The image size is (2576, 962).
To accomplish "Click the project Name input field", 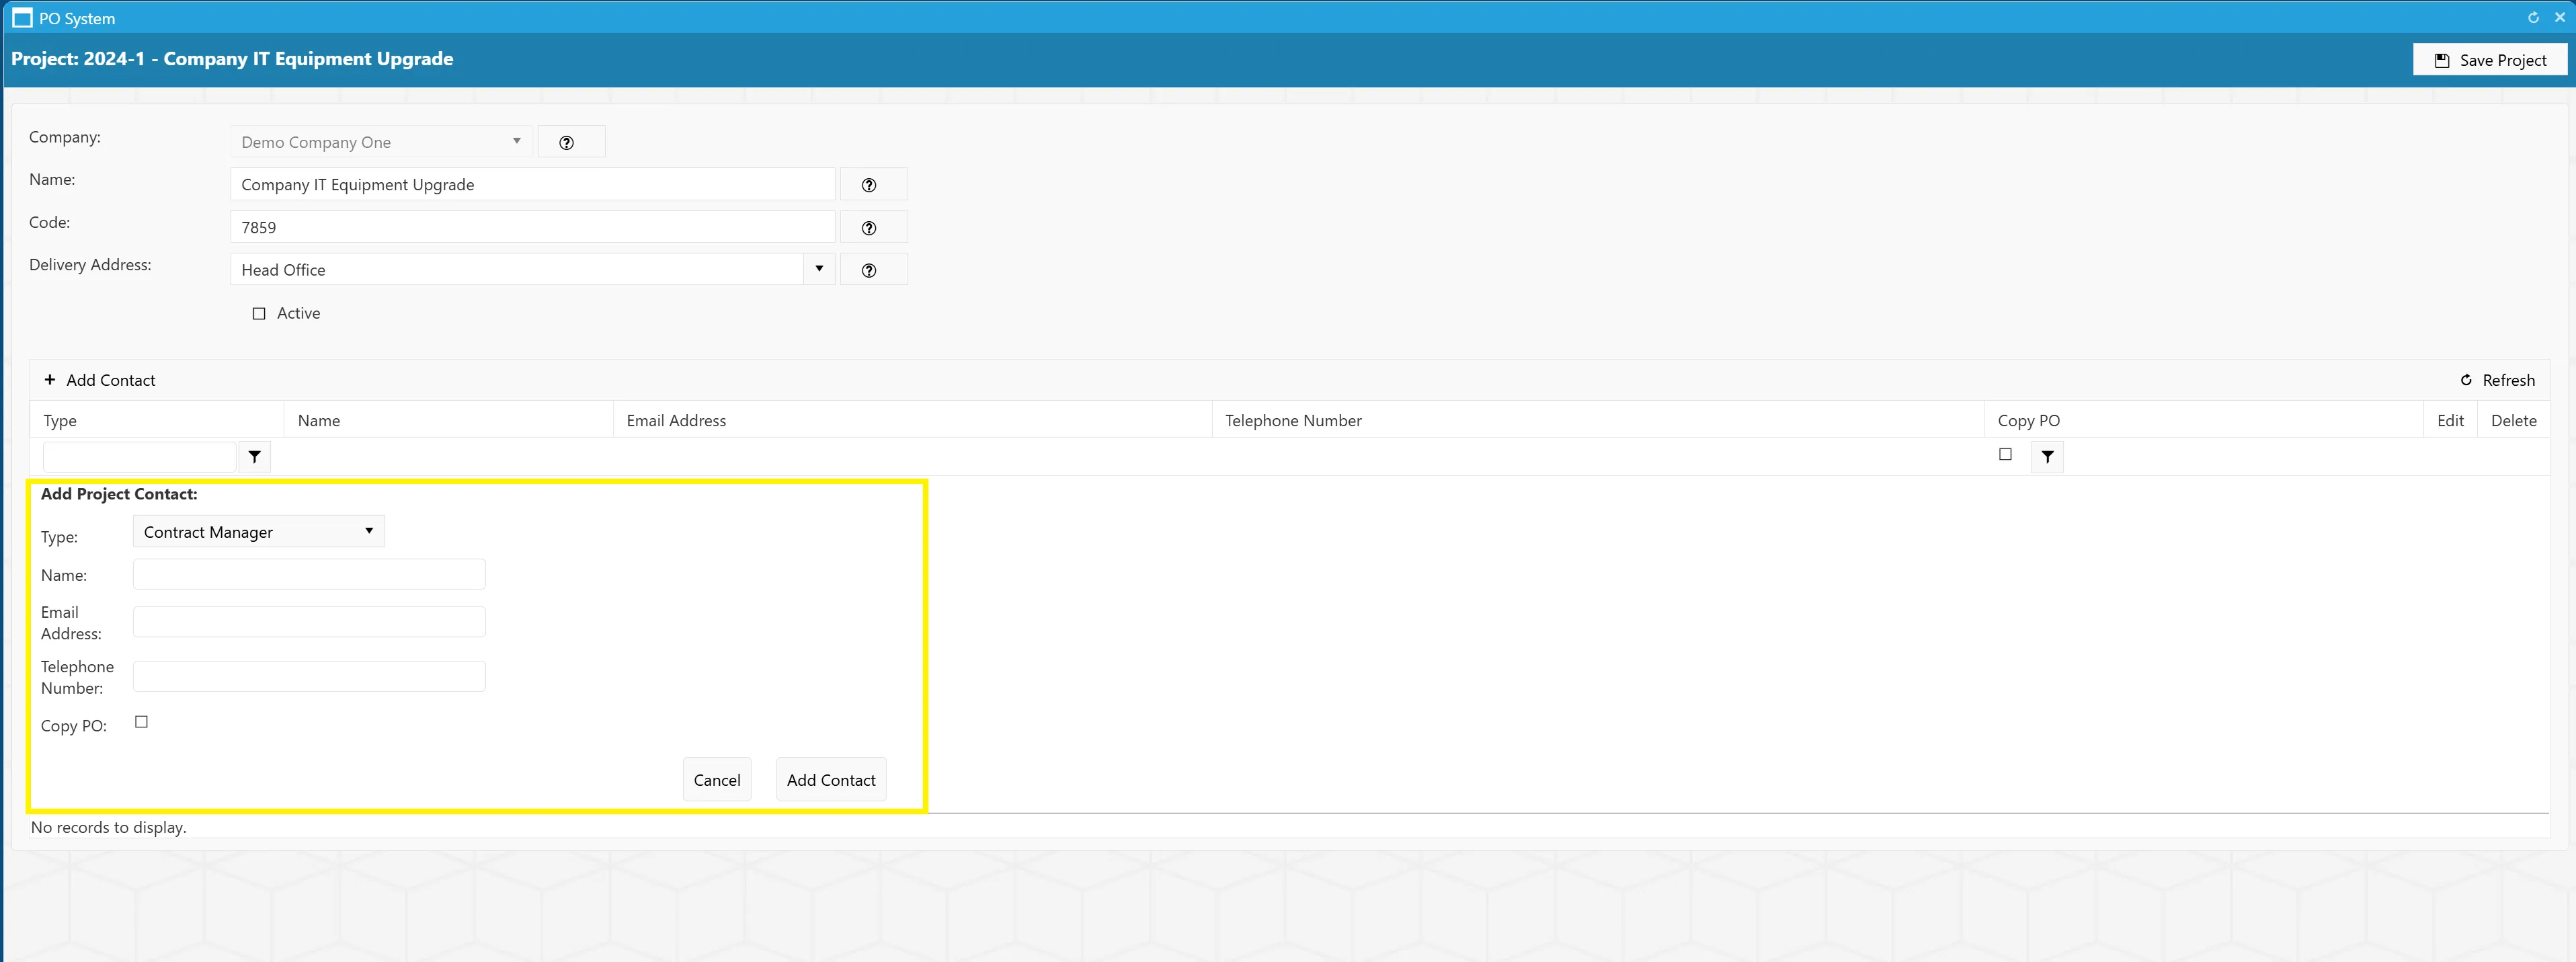I will pyautogui.click(x=532, y=184).
